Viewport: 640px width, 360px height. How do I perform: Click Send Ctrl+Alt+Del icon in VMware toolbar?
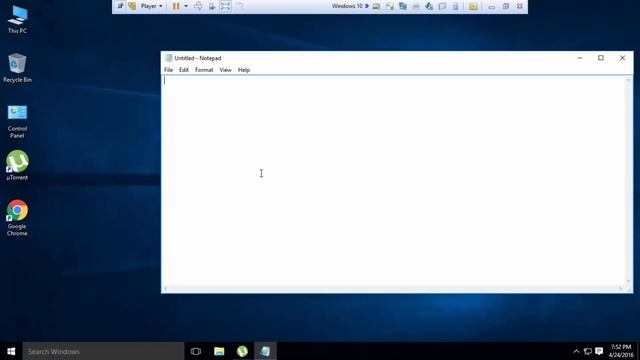[x=198, y=6]
